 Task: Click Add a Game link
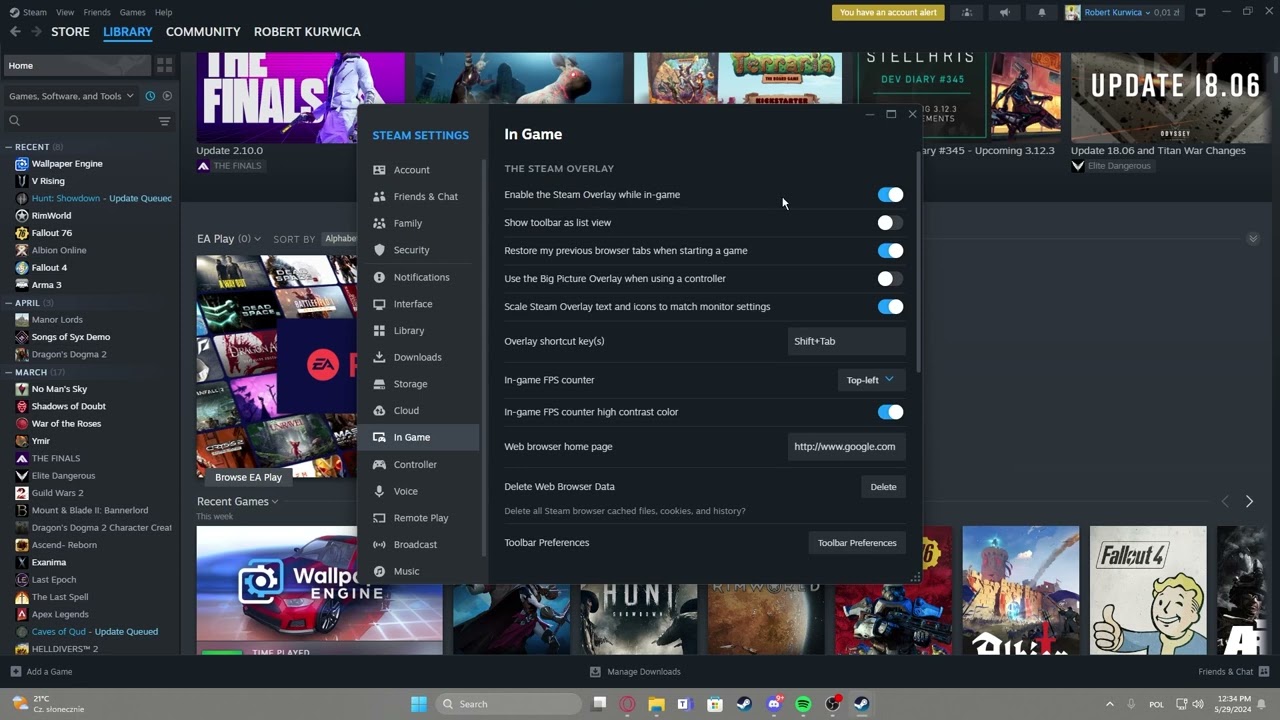coord(41,672)
